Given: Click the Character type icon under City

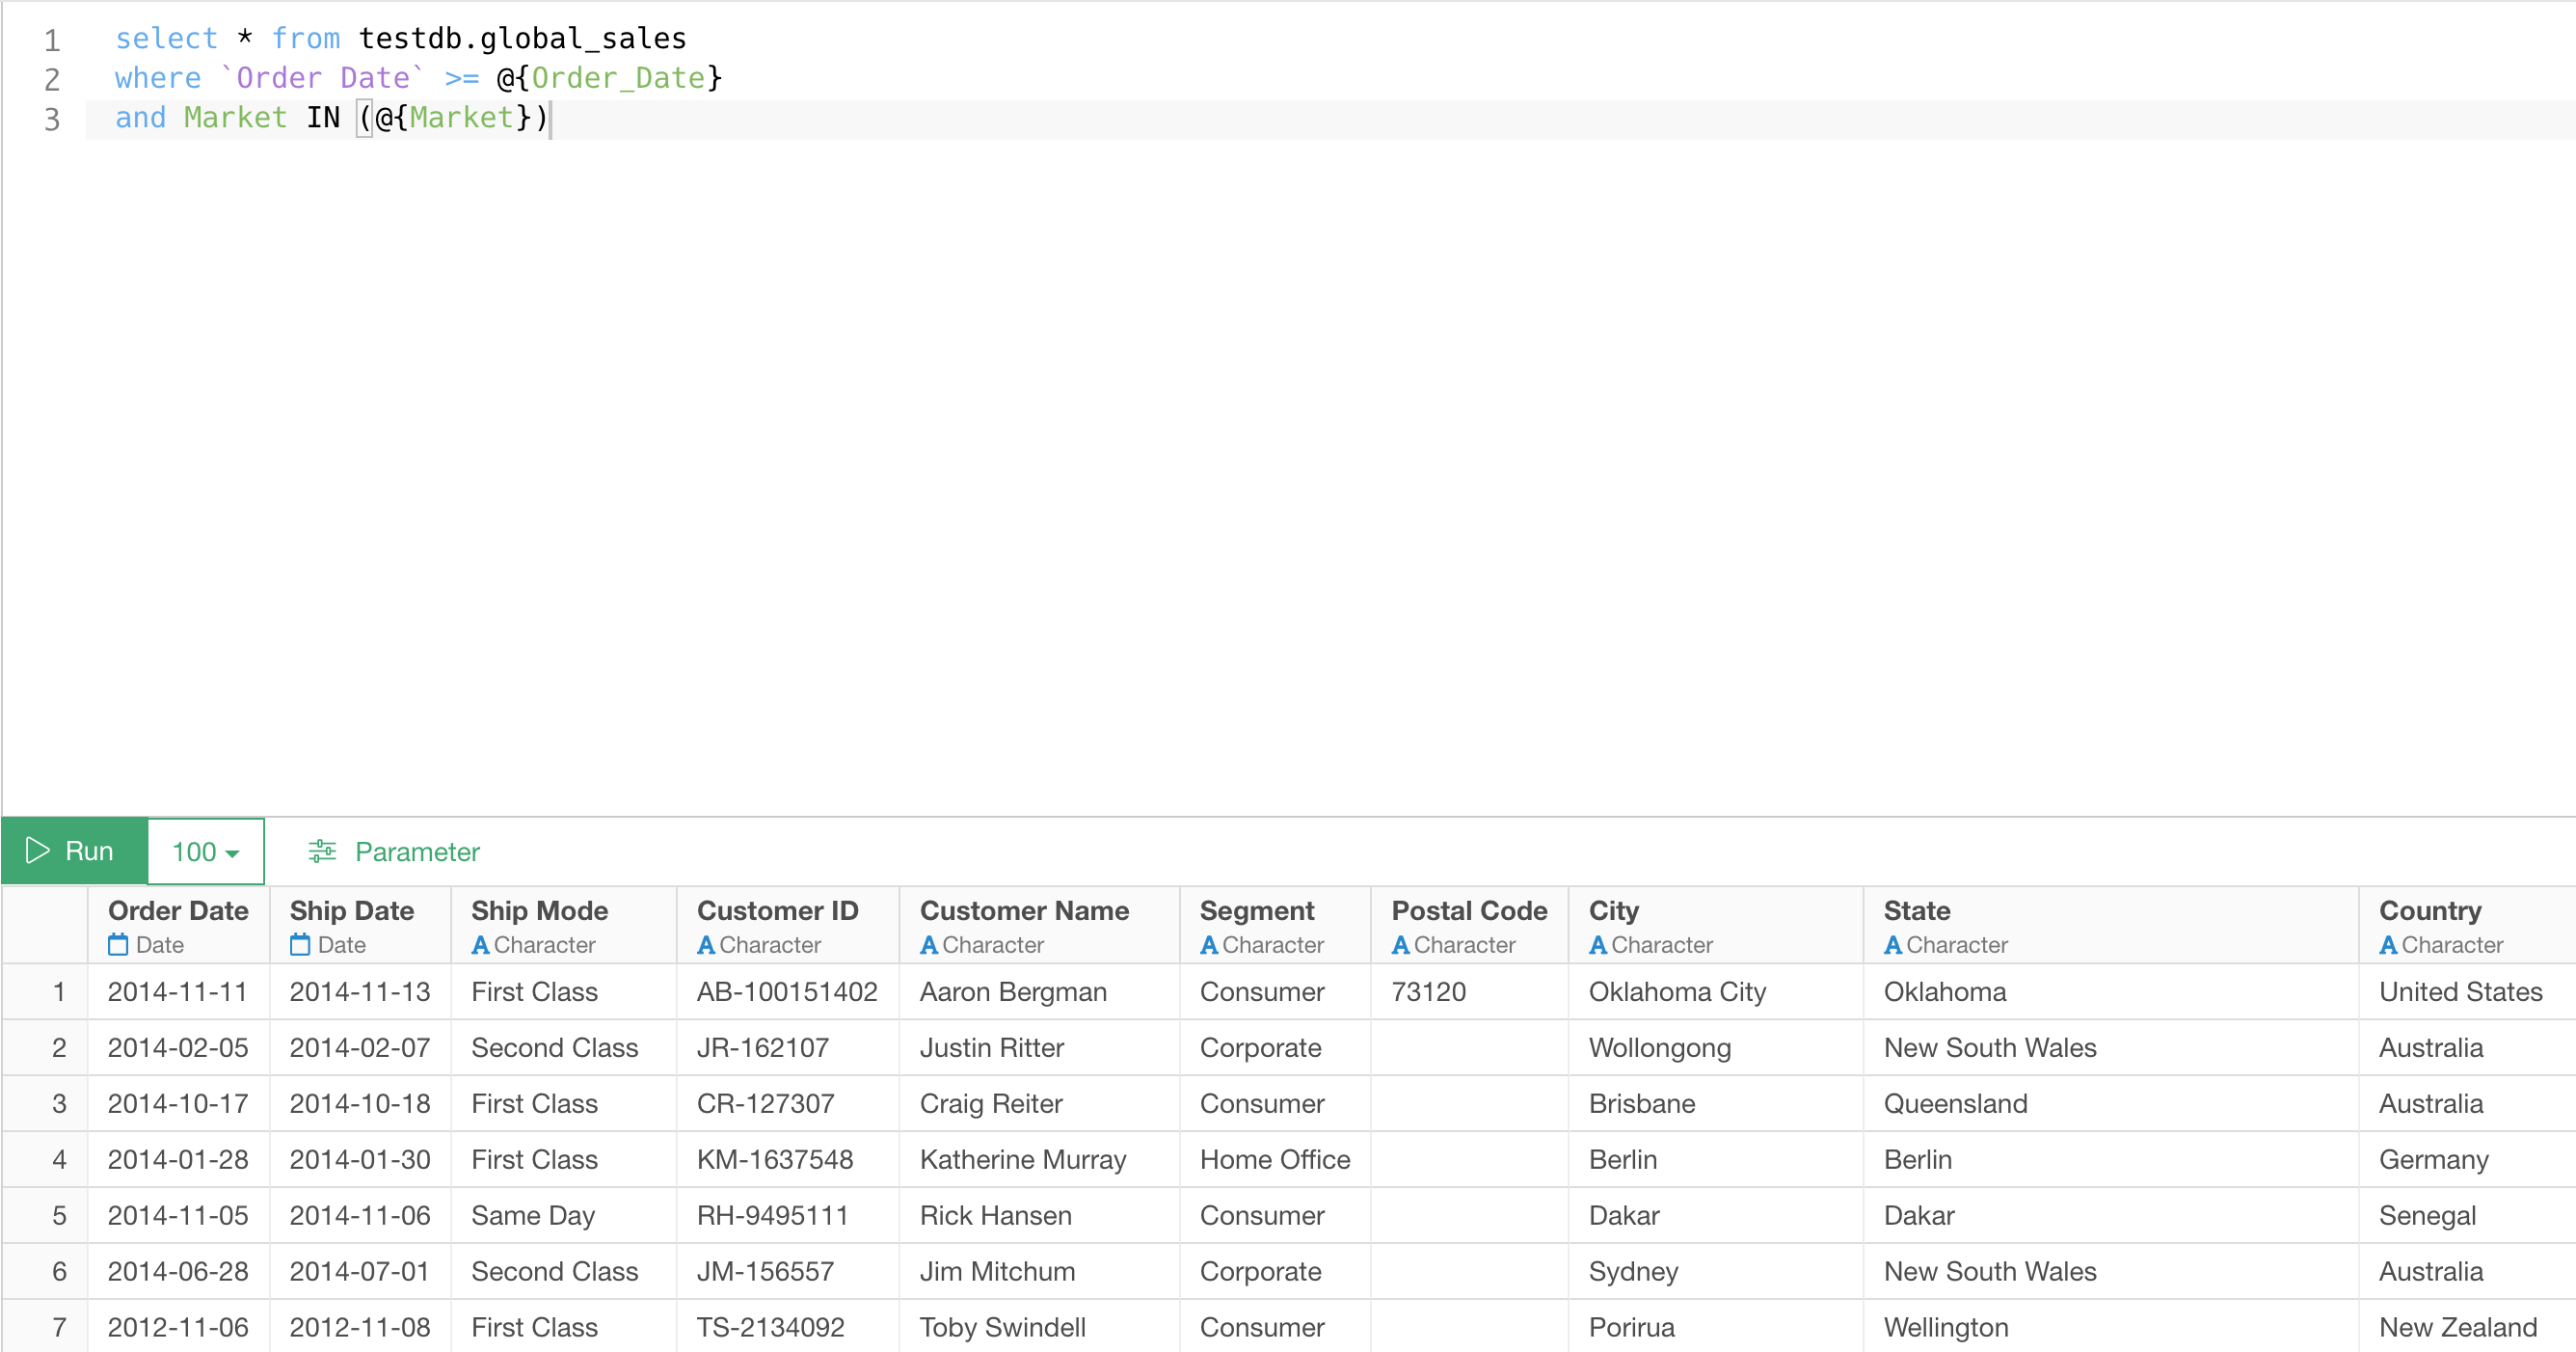Looking at the screenshot, I should pyautogui.click(x=1598, y=944).
